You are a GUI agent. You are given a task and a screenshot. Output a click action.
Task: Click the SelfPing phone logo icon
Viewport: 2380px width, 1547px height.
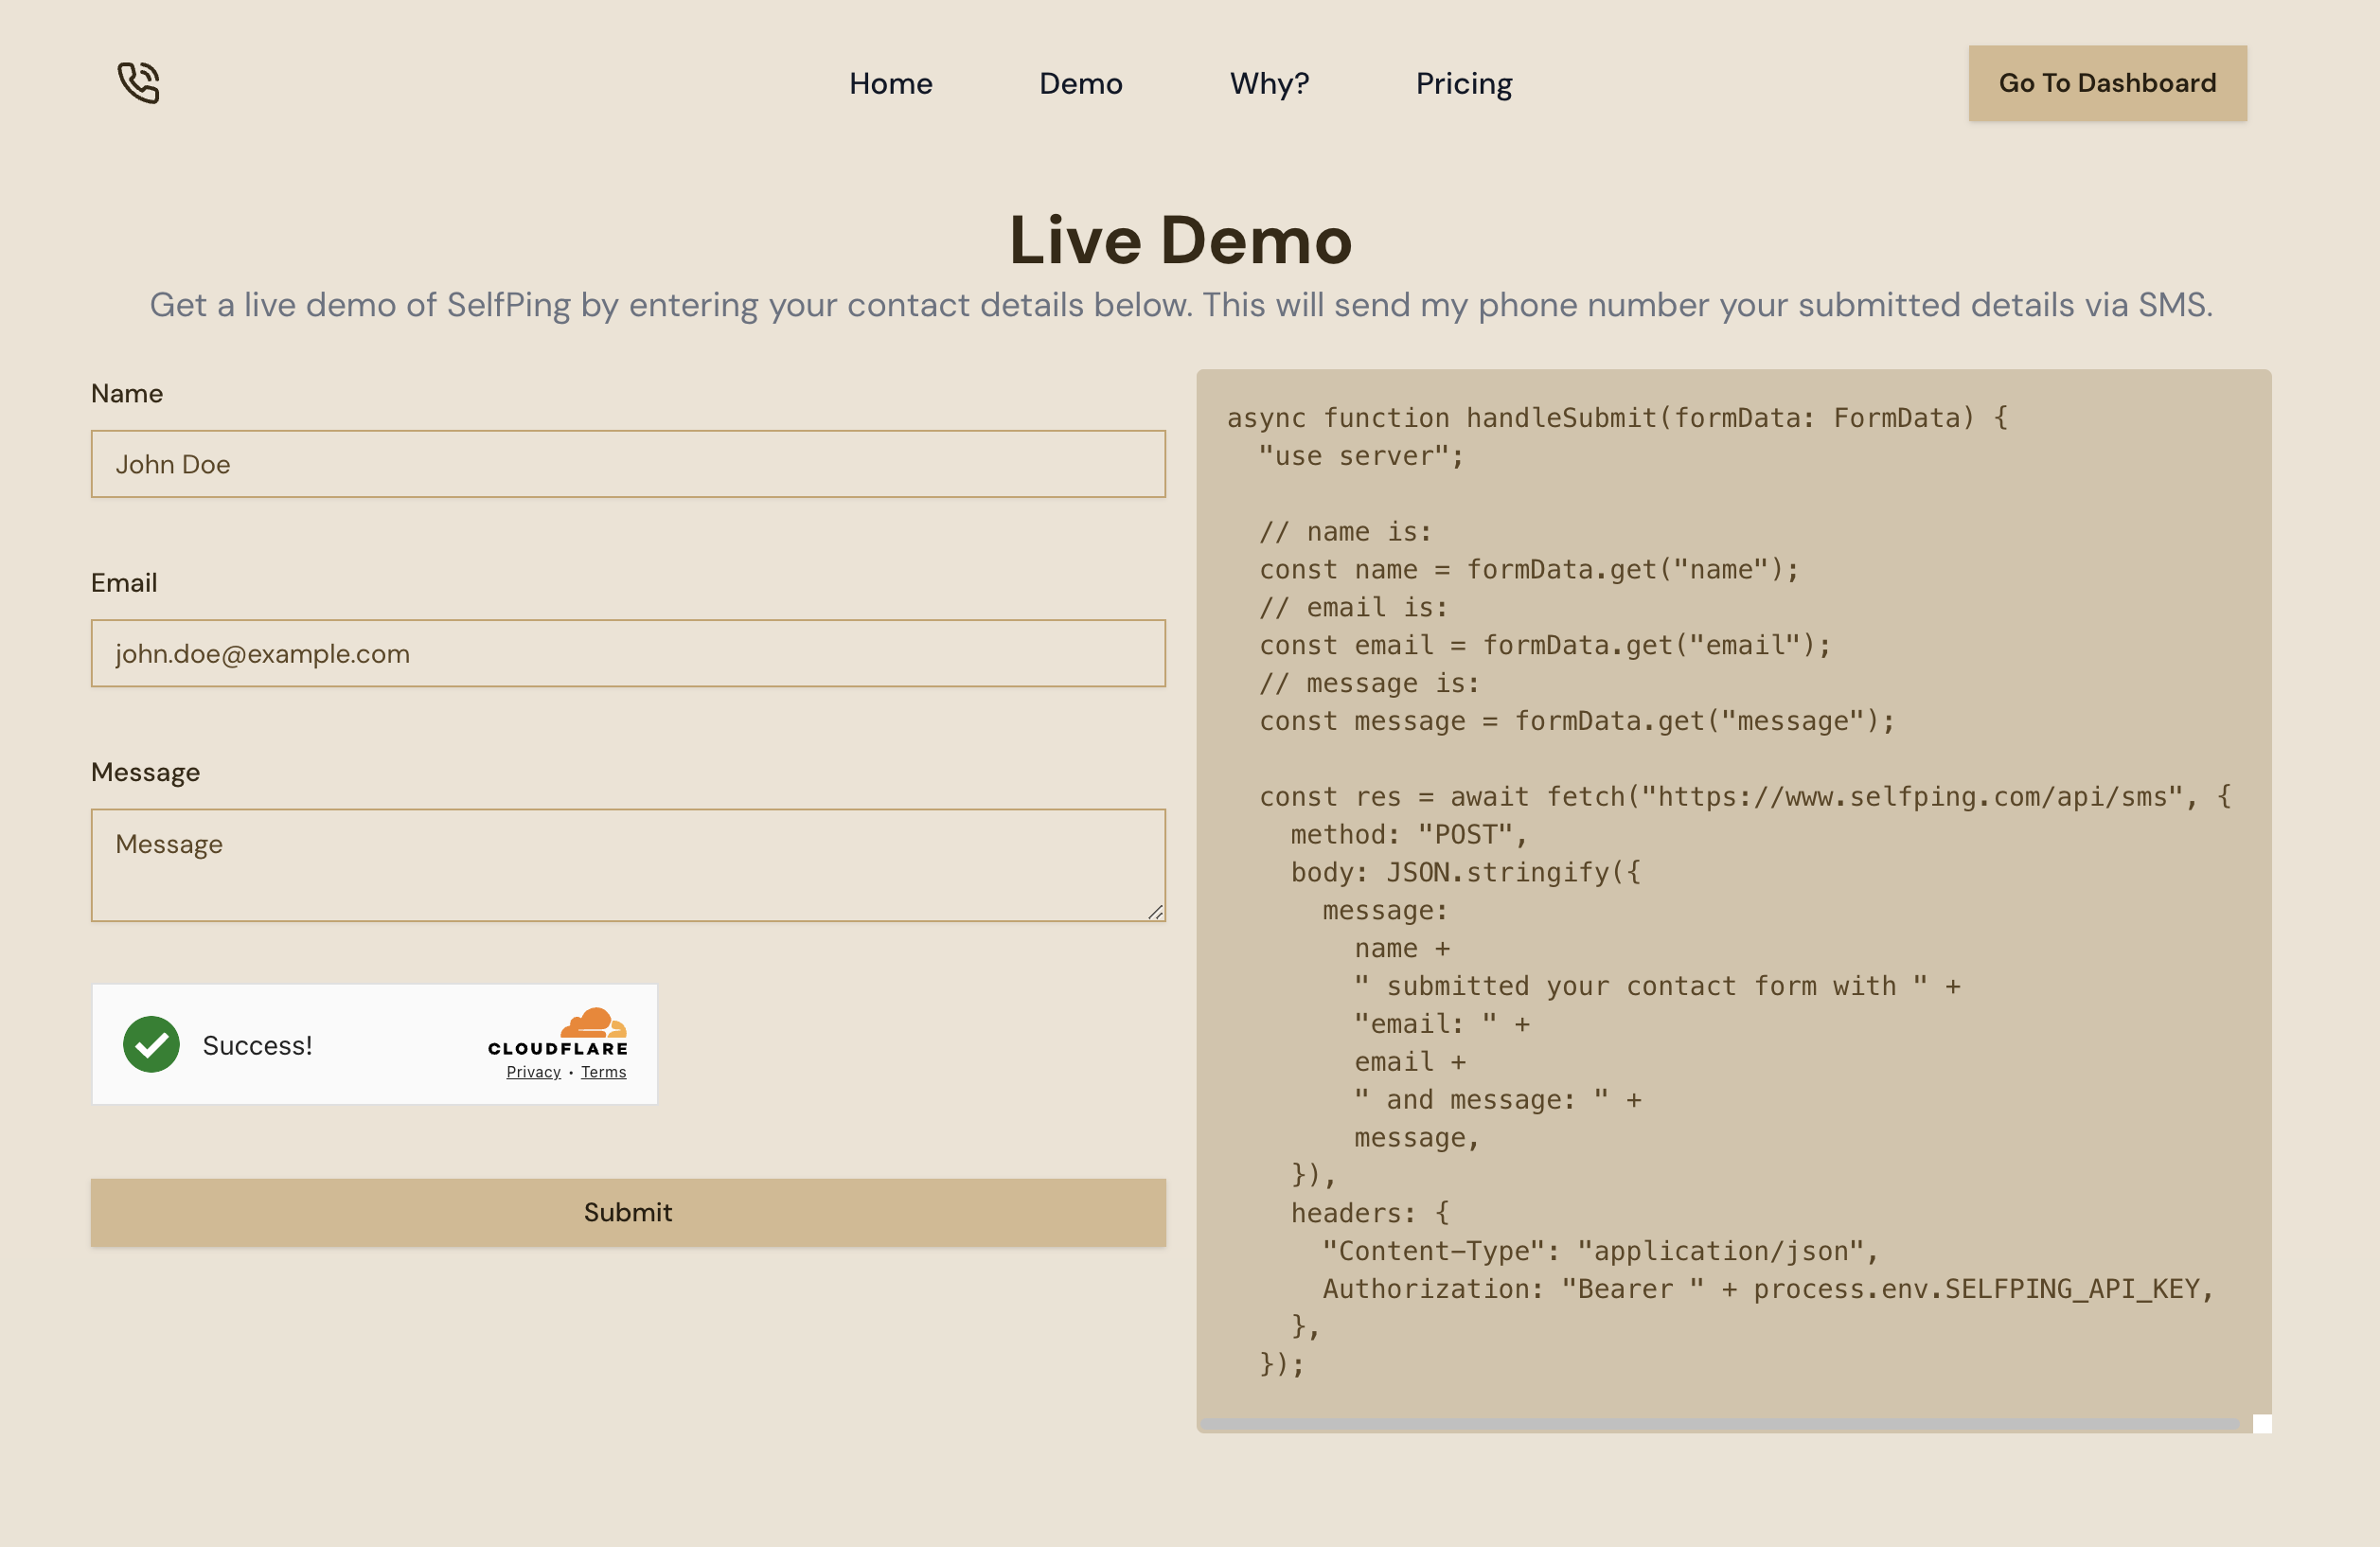tap(139, 83)
